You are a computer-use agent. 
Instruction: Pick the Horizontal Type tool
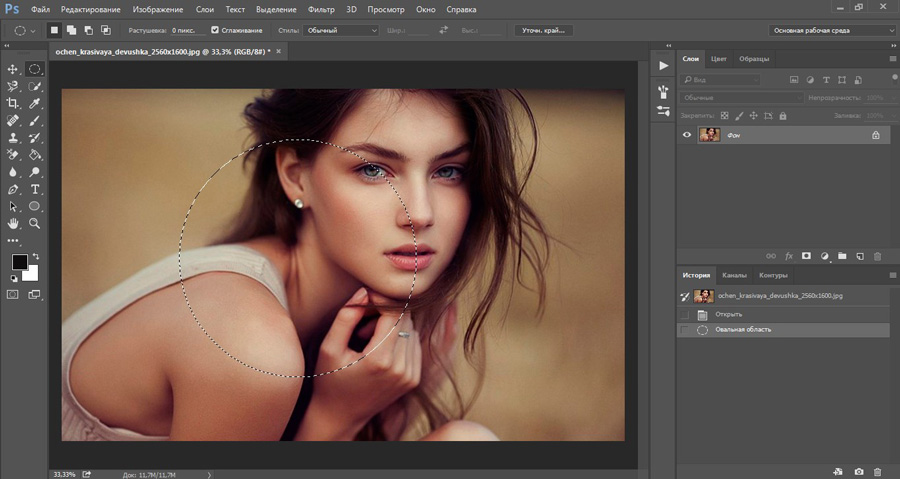pos(35,189)
